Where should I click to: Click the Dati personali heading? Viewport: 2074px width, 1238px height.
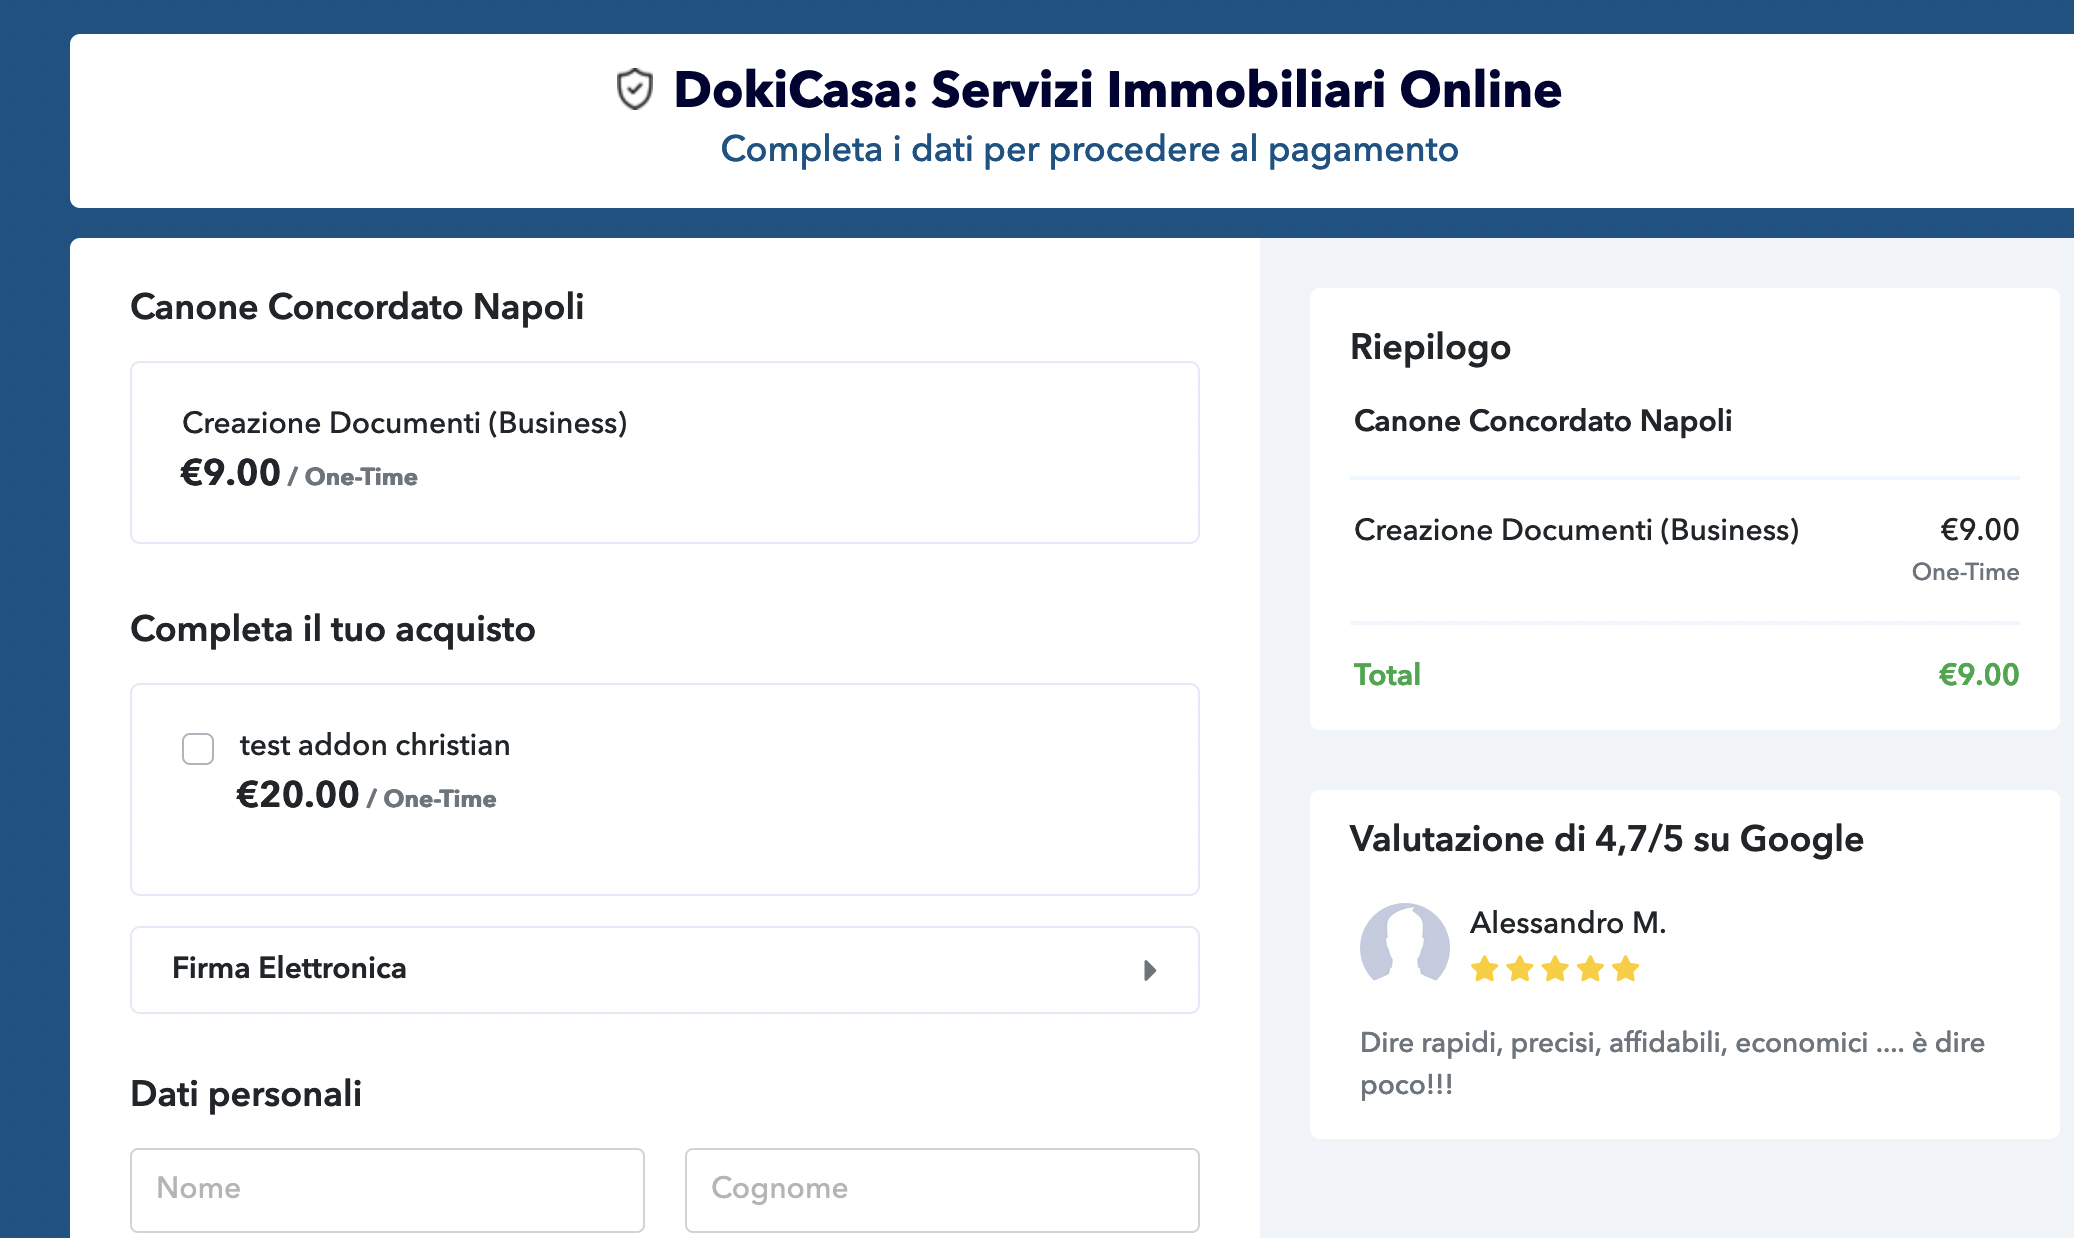click(x=246, y=1094)
